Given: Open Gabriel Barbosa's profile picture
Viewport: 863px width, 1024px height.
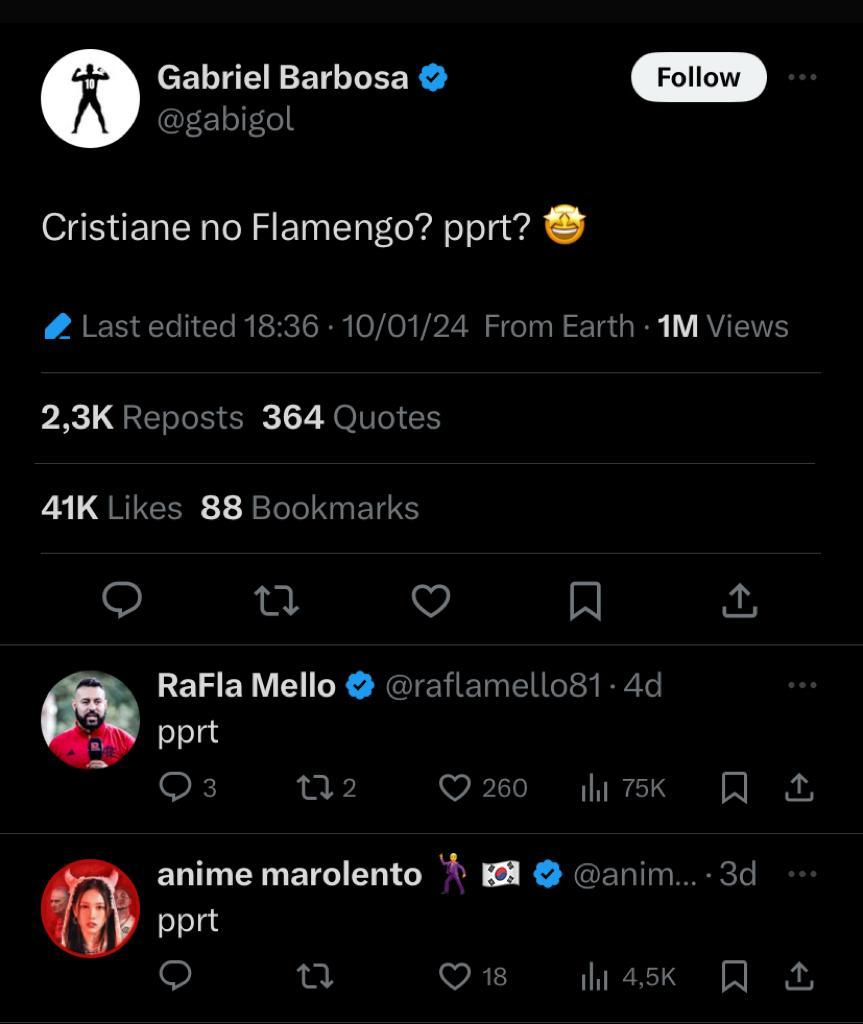Looking at the screenshot, I should click(x=90, y=98).
